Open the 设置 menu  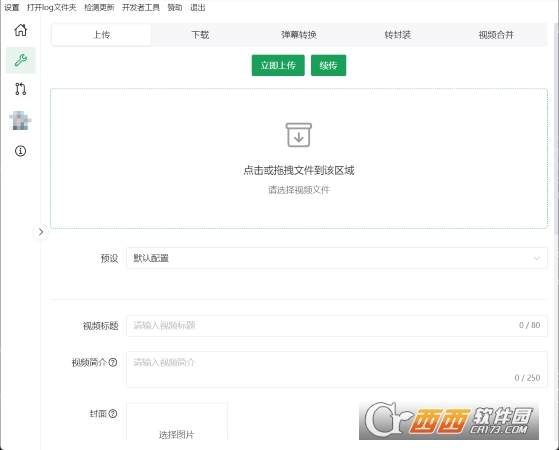12,7
